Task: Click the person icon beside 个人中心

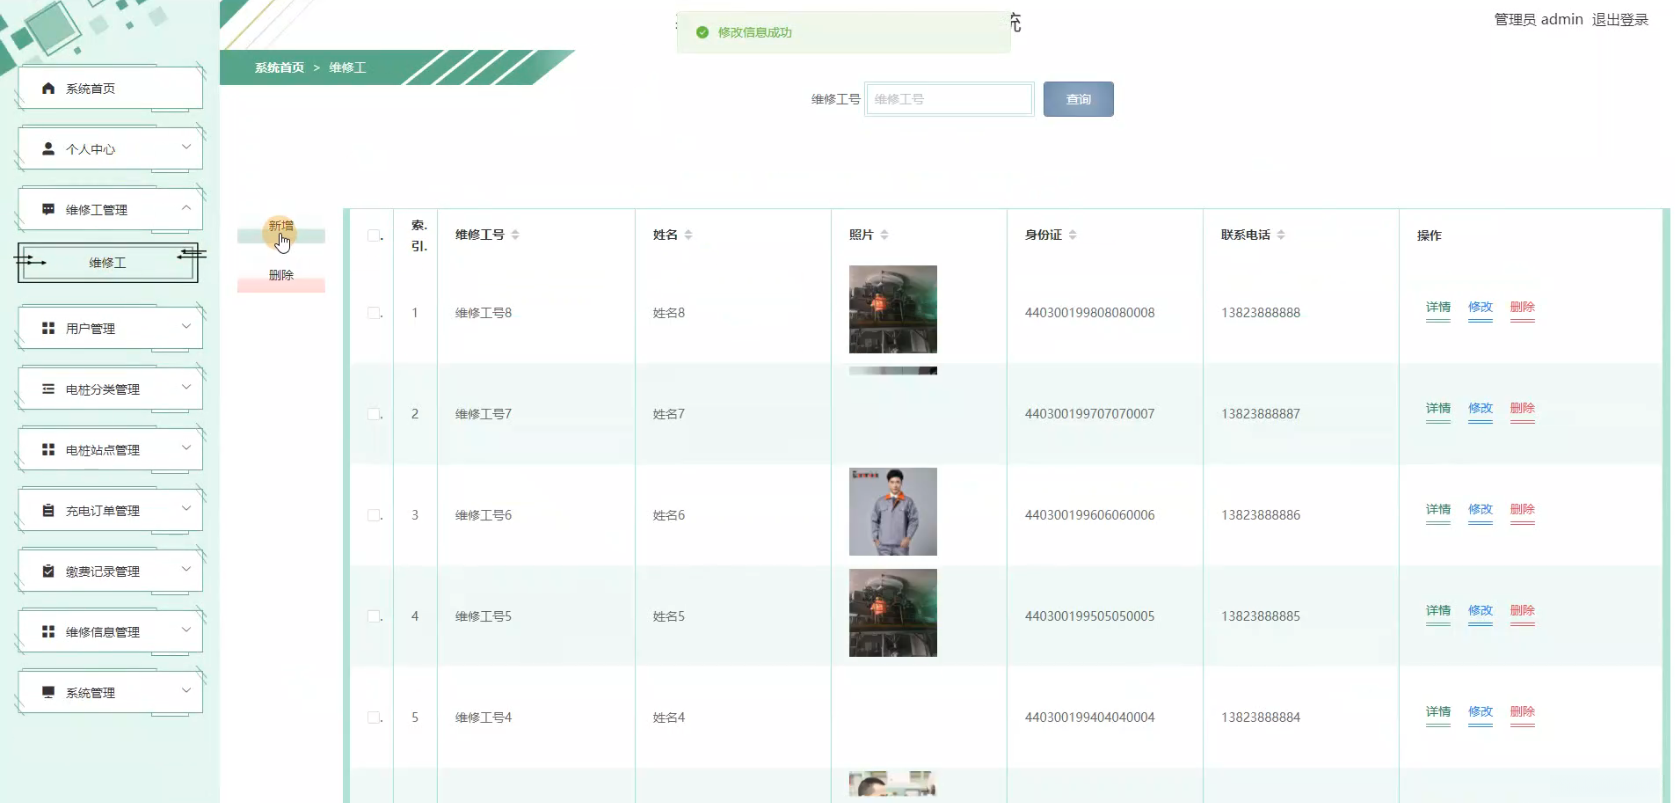Action: (x=48, y=149)
